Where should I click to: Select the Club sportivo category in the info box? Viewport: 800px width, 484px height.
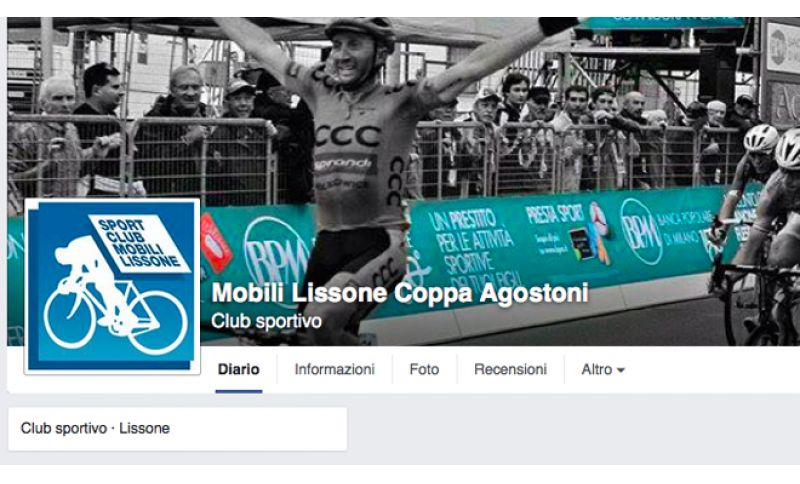[64, 428]
